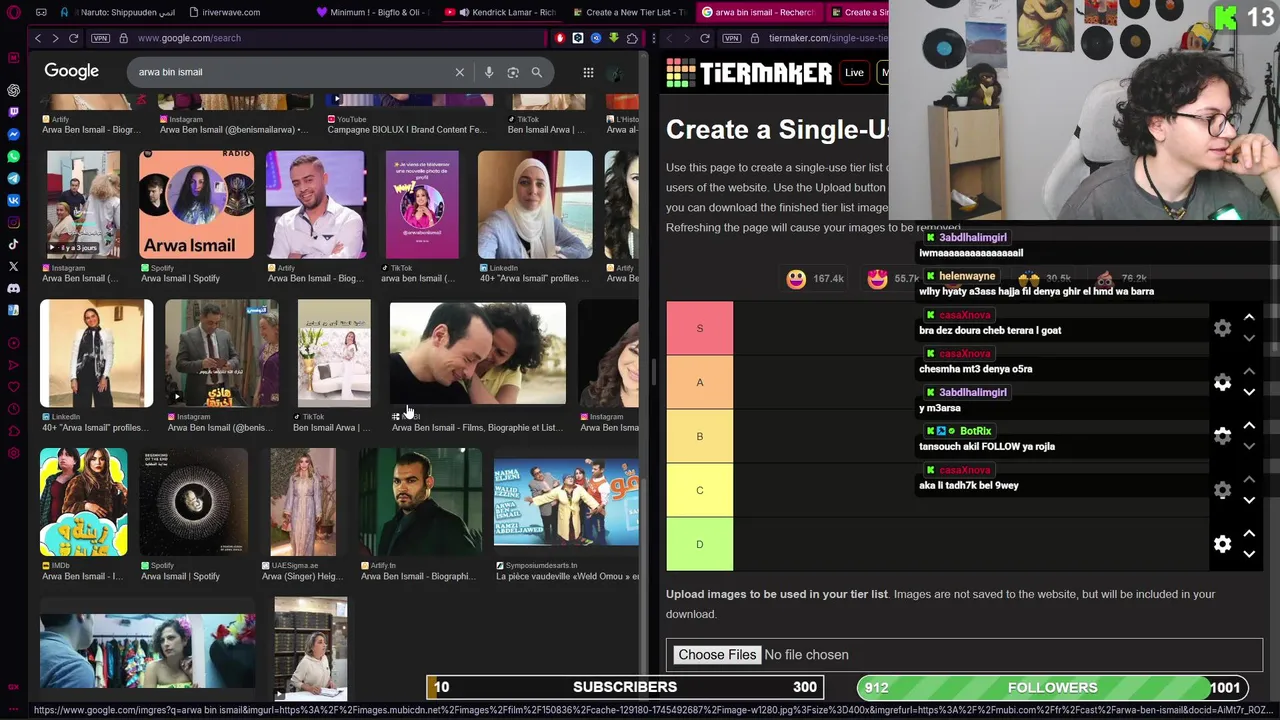The height and width of the screenshot is (720, 1280).
Task: Open Telegram in the Opera sidebar
Action: (13, 178)
